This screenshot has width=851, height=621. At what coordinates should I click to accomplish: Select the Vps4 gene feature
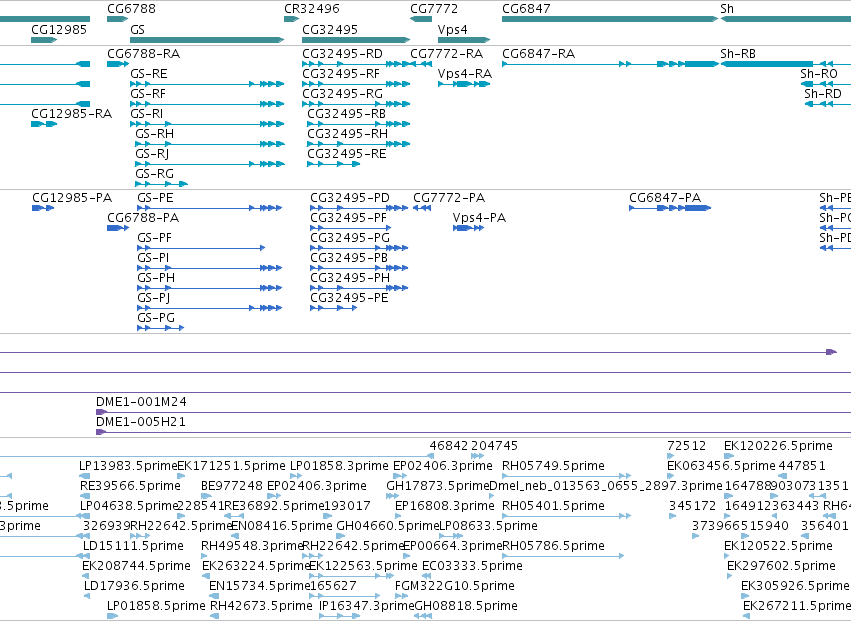tap(464, 40)
